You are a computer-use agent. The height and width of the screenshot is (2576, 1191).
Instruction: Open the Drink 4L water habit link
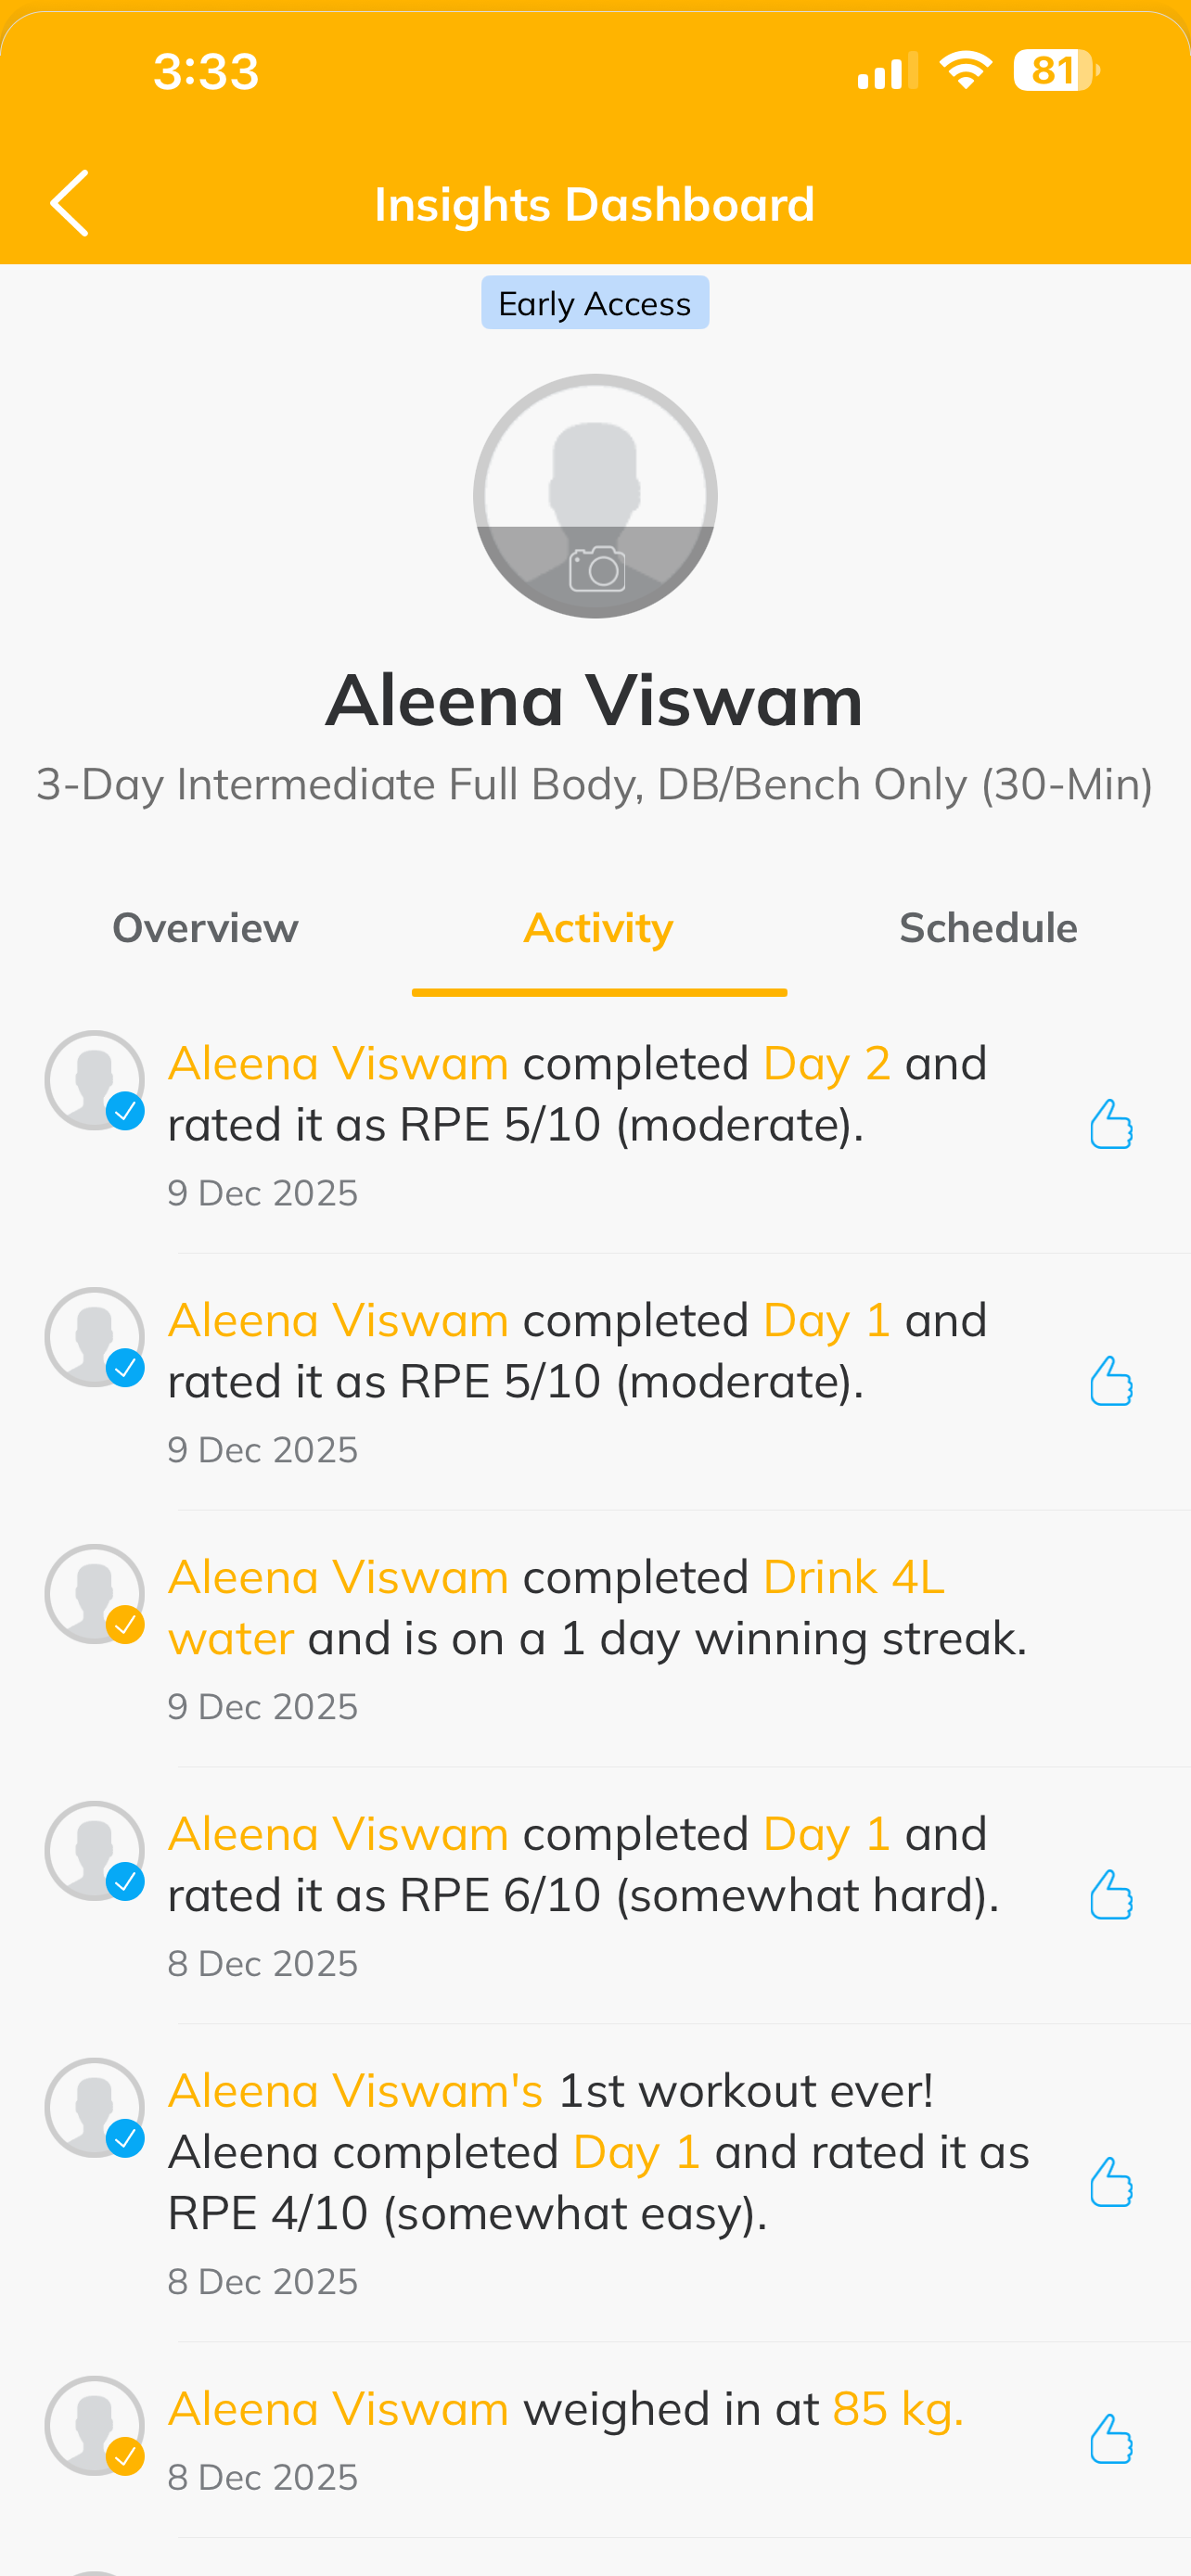[x=853, y=1577]
